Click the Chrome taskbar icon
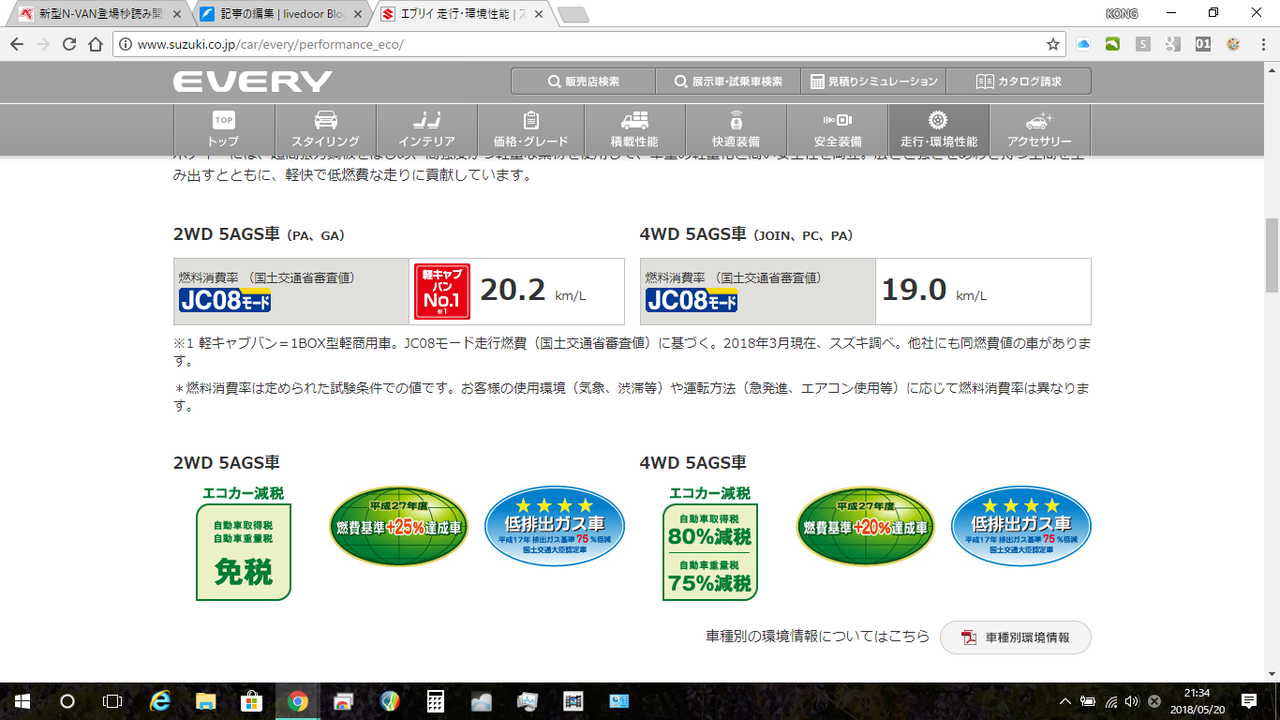The height and width of the screenshot is (720, 1280). click(x=297, y=701)
